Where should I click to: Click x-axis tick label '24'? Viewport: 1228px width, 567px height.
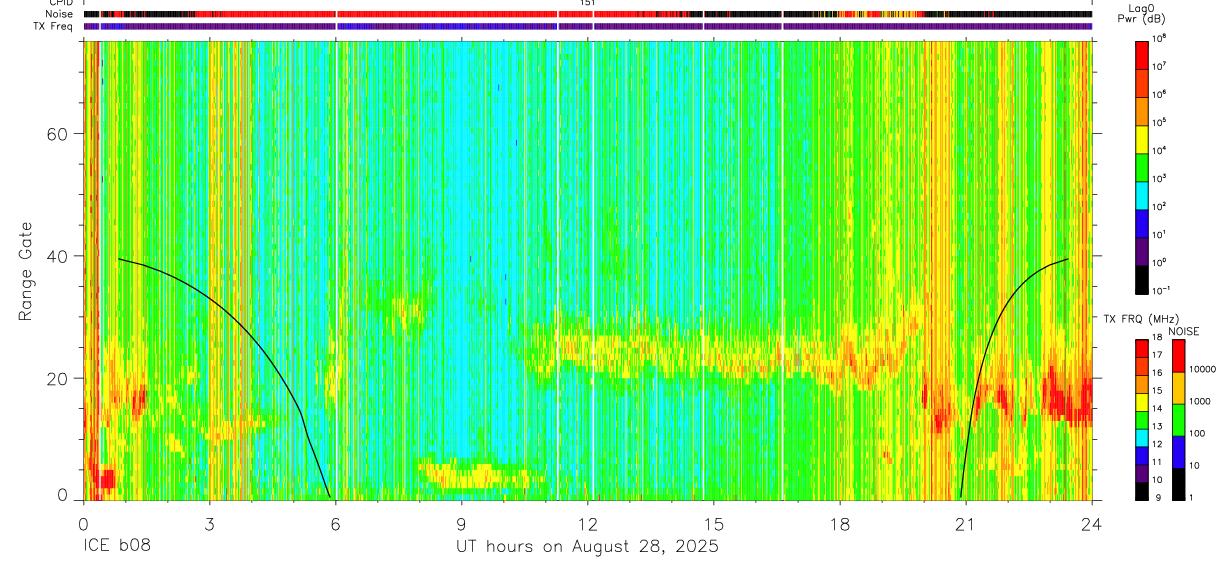pos(1092,524)
